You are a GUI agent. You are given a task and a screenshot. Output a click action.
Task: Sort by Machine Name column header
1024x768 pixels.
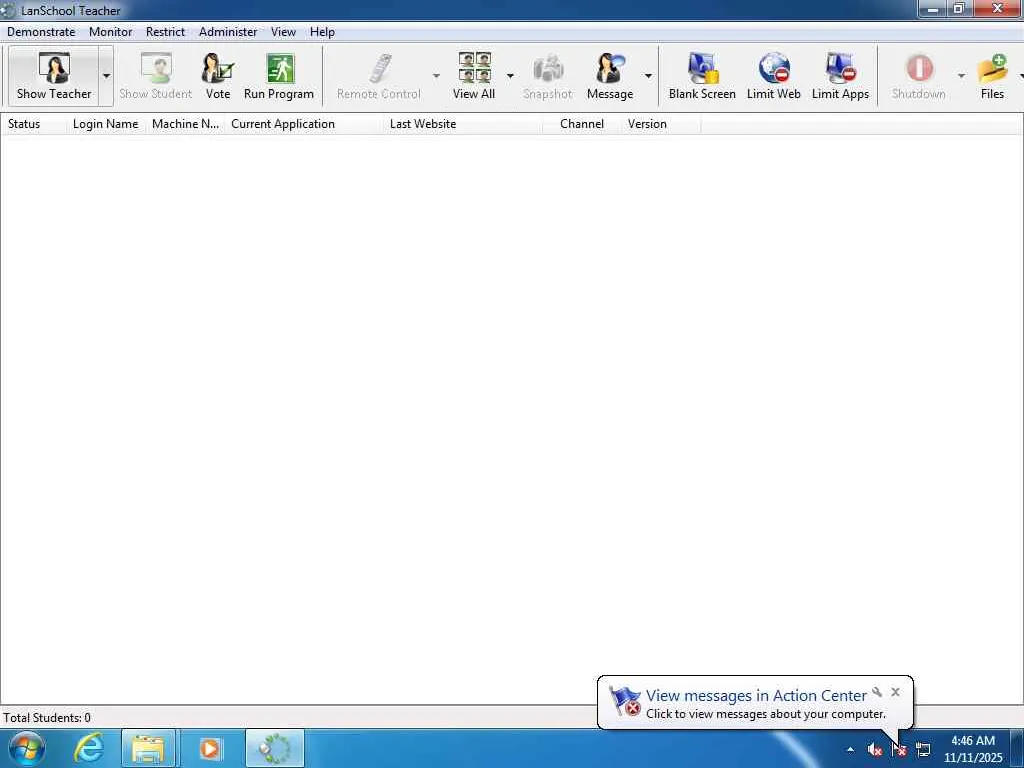point(185,124)
